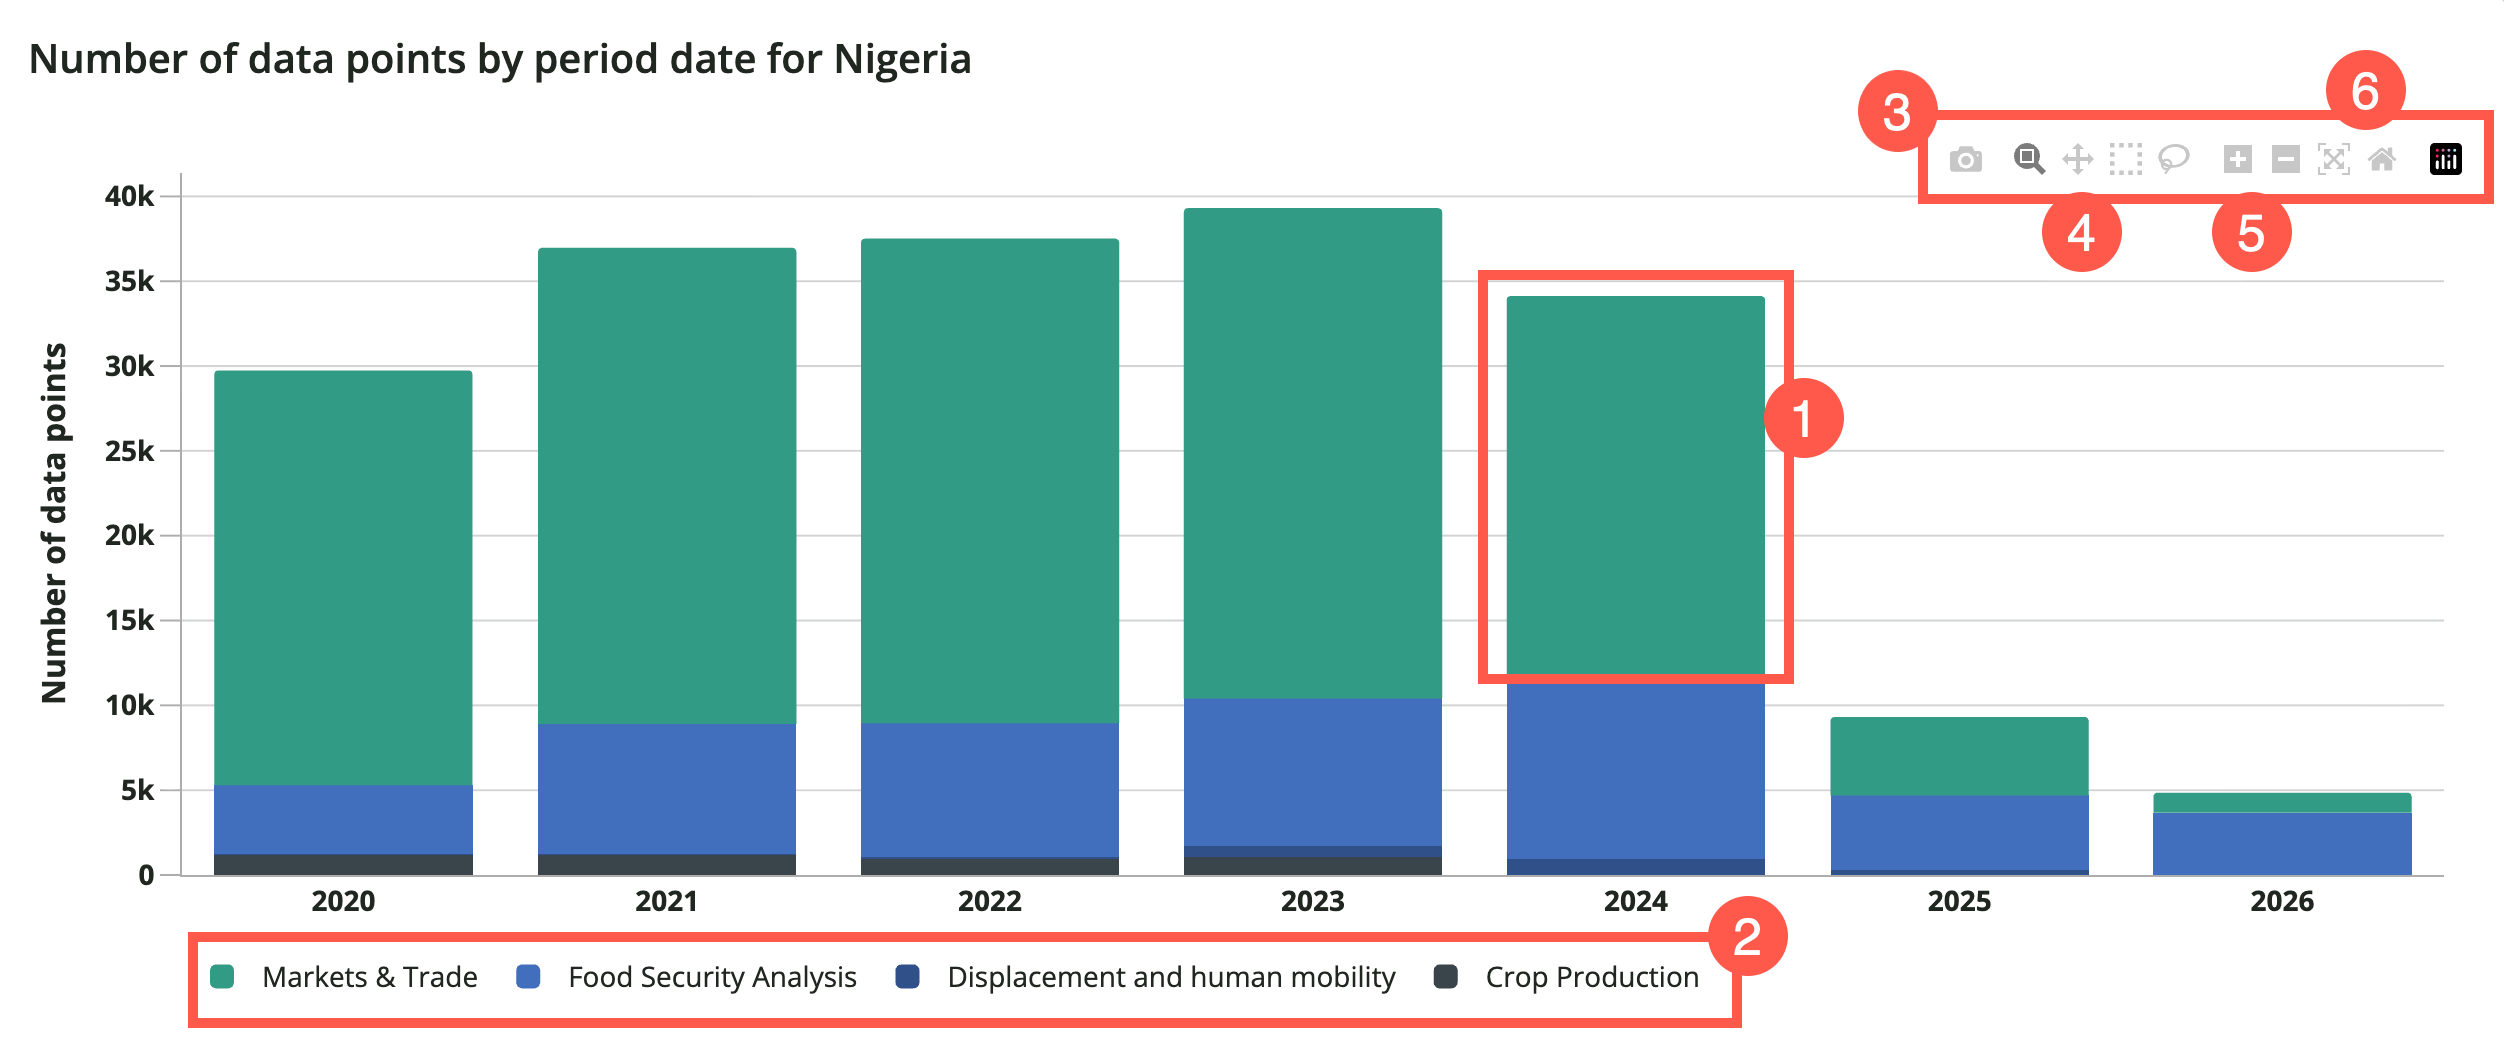This screenshot has height=1060, width=2504.
Task: Select the Zoom tool in the modebar
Action: tap(2029, 159)
